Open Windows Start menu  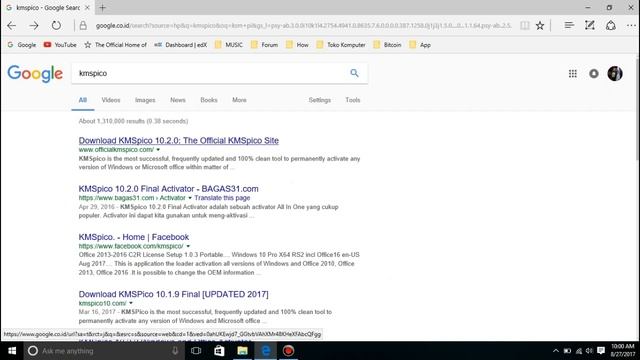pos(12,351)
